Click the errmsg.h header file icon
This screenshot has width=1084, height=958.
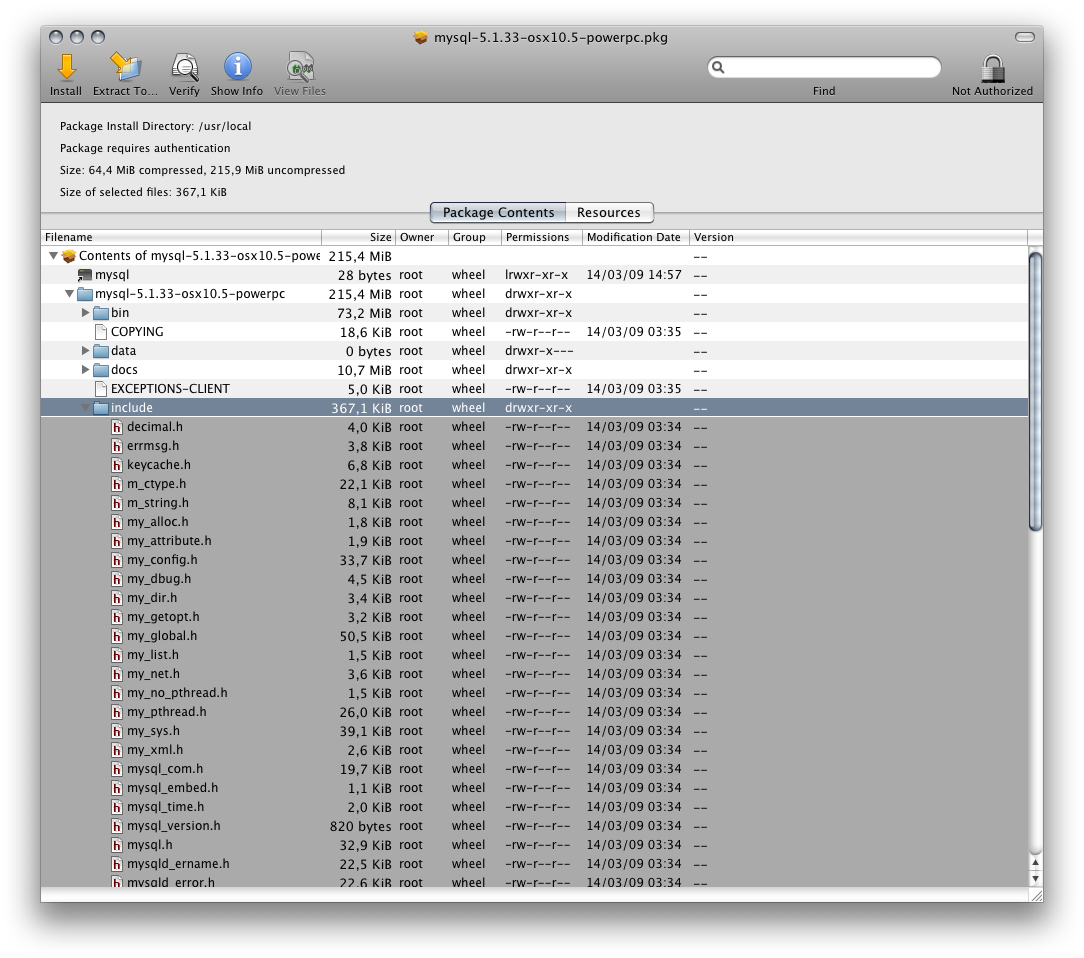[117, 446]
